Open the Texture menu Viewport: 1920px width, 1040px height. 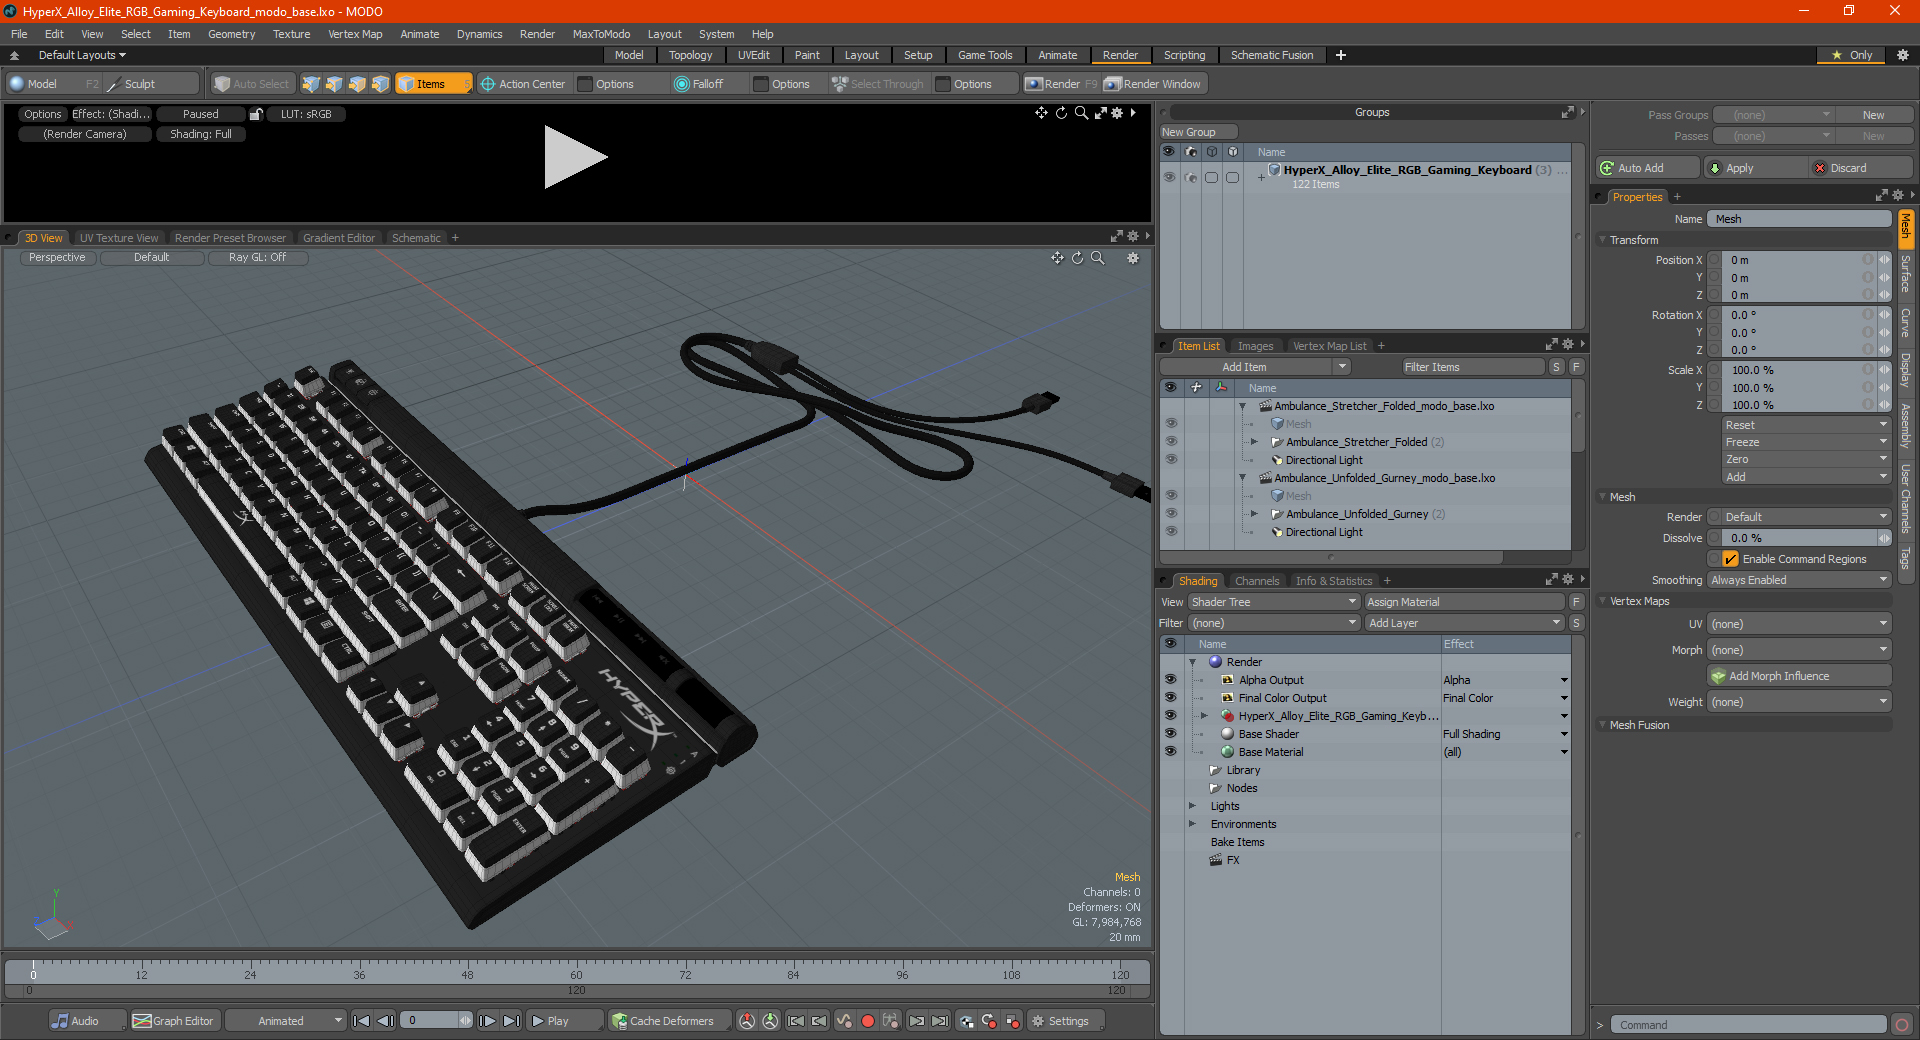click(x=291, y=34)
